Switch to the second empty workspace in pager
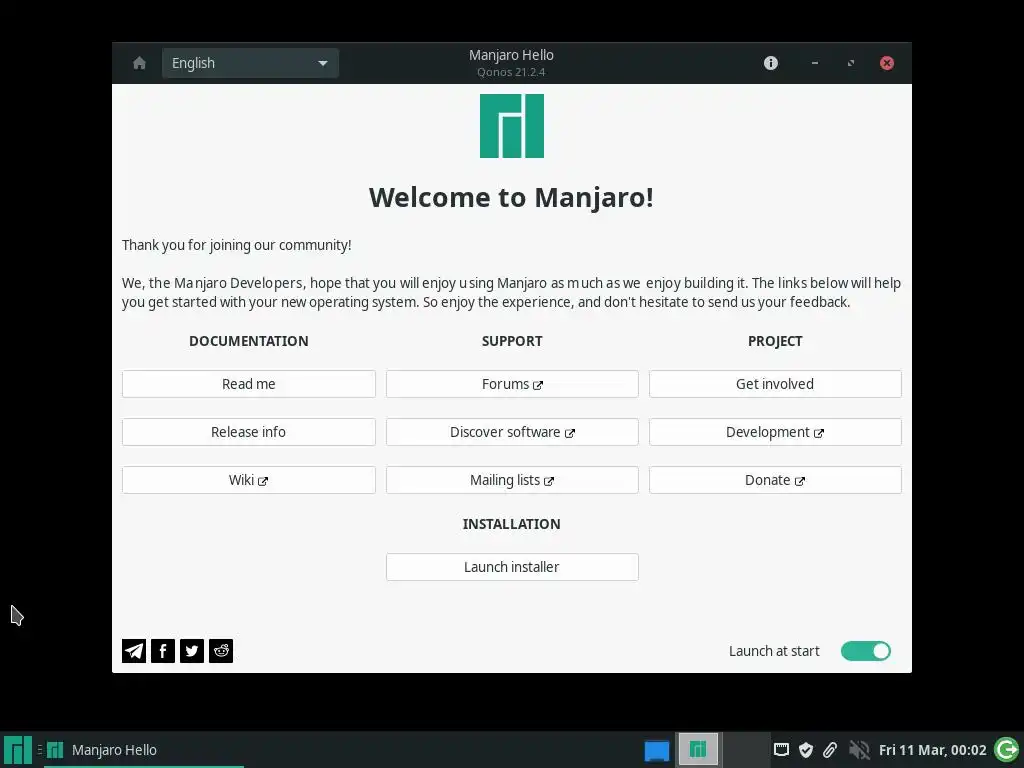The height and width of the screenshot is (768, 1024). [744, 749]
